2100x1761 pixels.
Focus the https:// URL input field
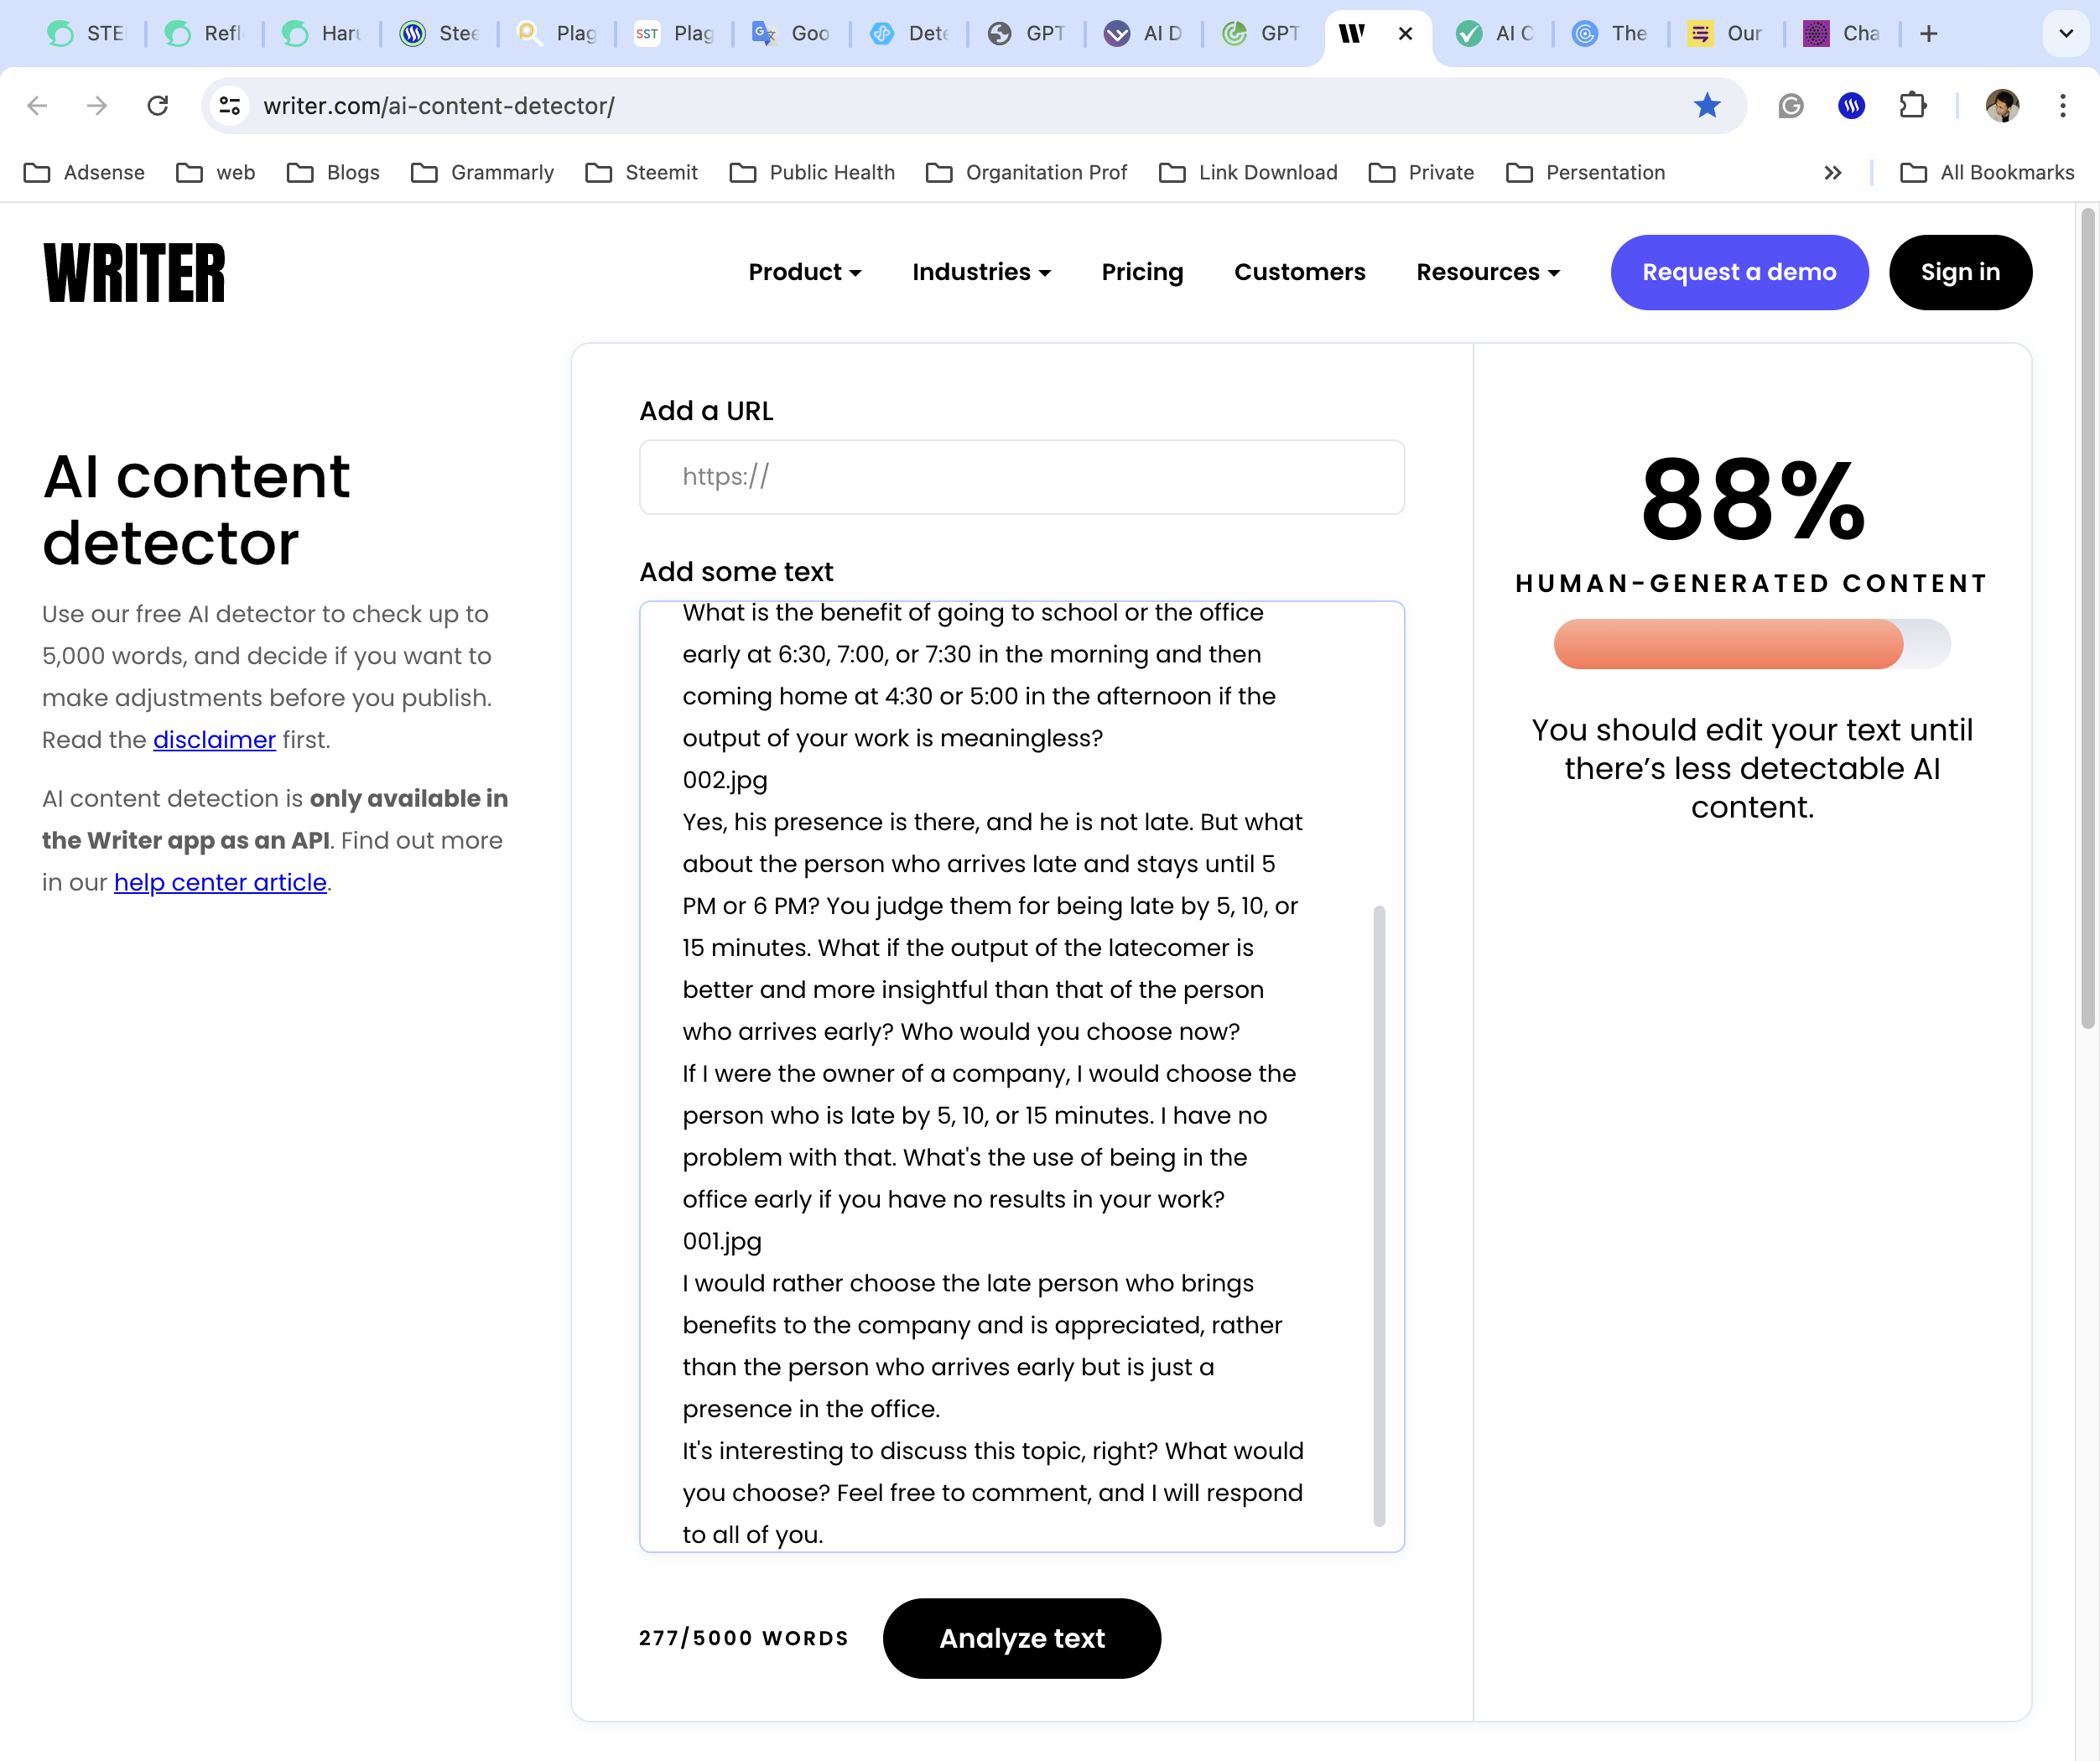point(1022,477)
